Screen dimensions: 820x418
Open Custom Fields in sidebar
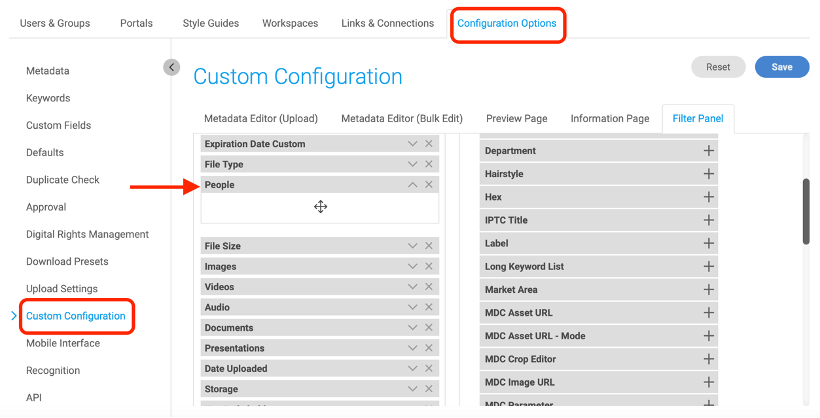(x=59, y=125)
